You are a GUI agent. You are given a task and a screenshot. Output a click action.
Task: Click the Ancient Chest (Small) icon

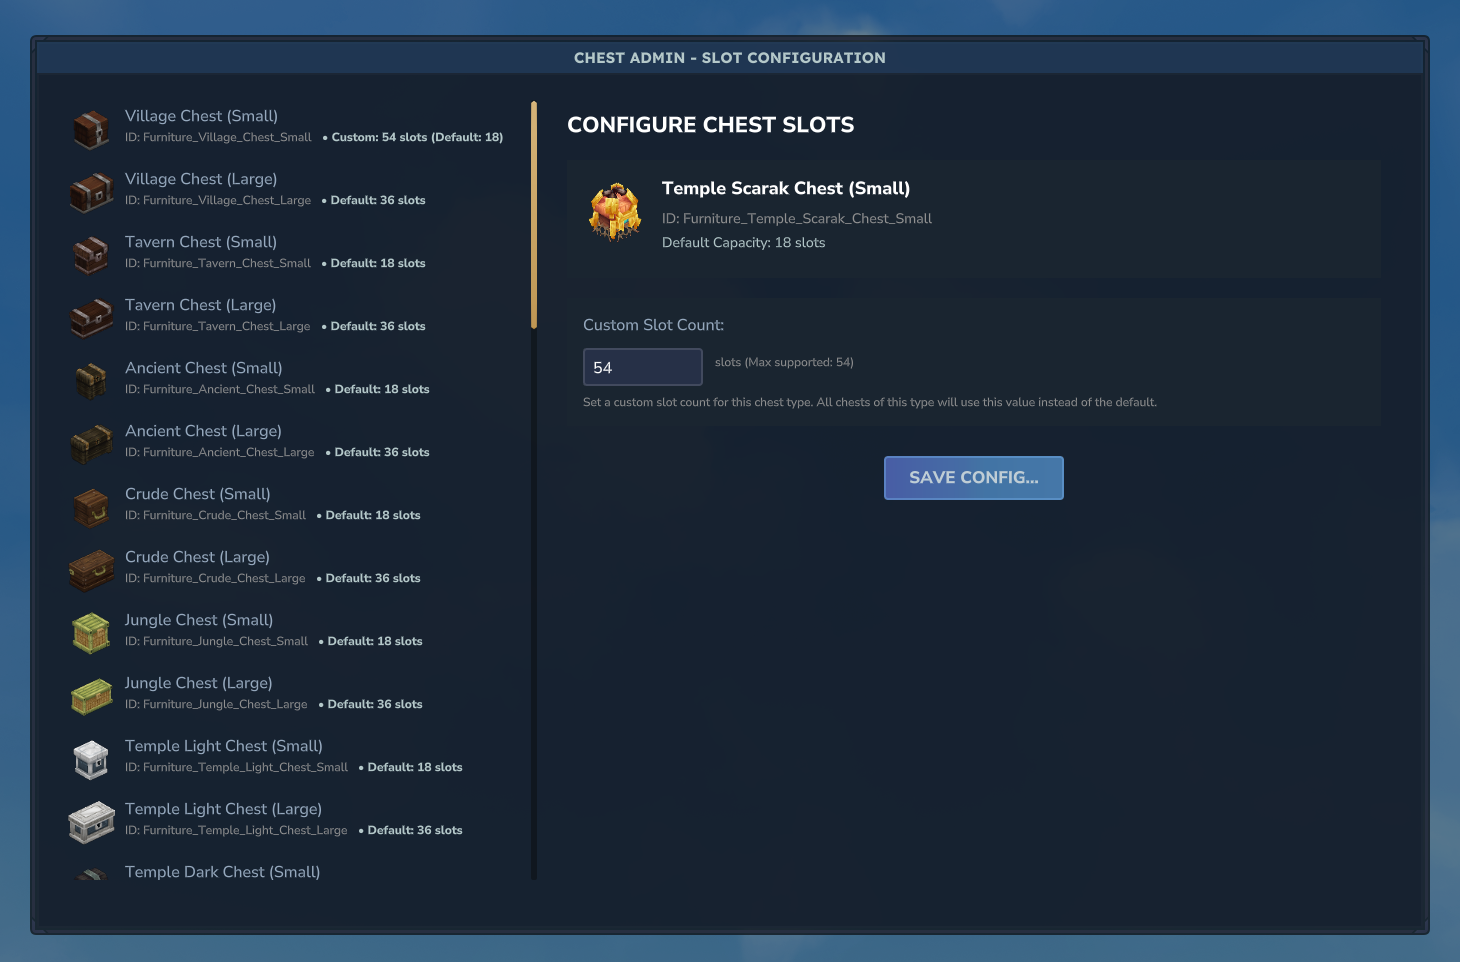pos(91,380)
